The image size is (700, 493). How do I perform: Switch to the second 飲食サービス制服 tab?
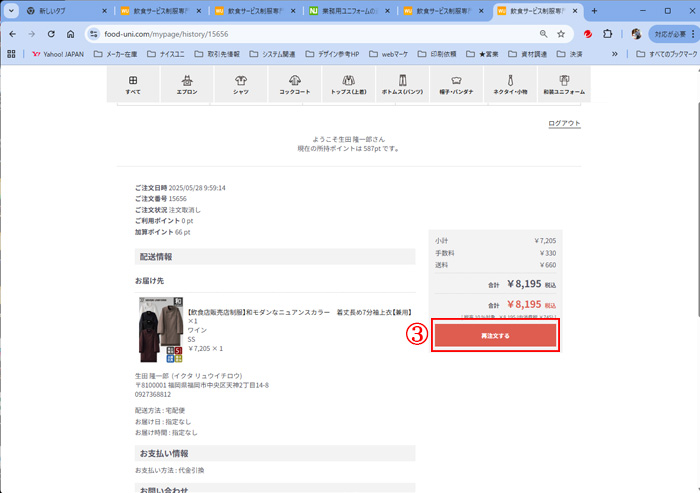tap(254, 11)
